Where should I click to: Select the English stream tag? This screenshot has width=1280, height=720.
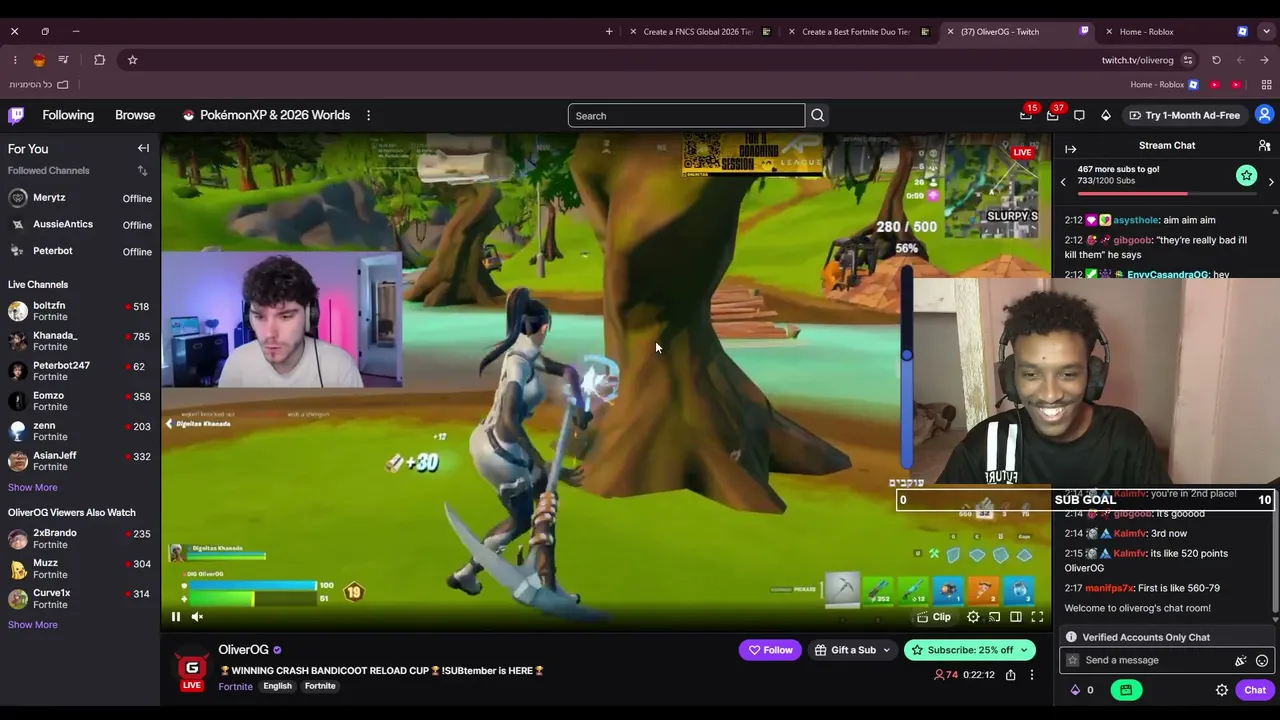[x=278, y=686]
